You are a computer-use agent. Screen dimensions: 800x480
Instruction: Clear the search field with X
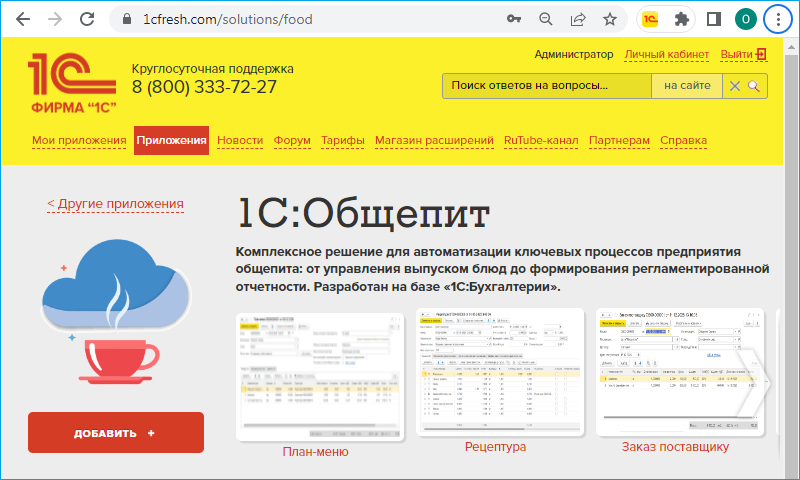pos(735,86)
